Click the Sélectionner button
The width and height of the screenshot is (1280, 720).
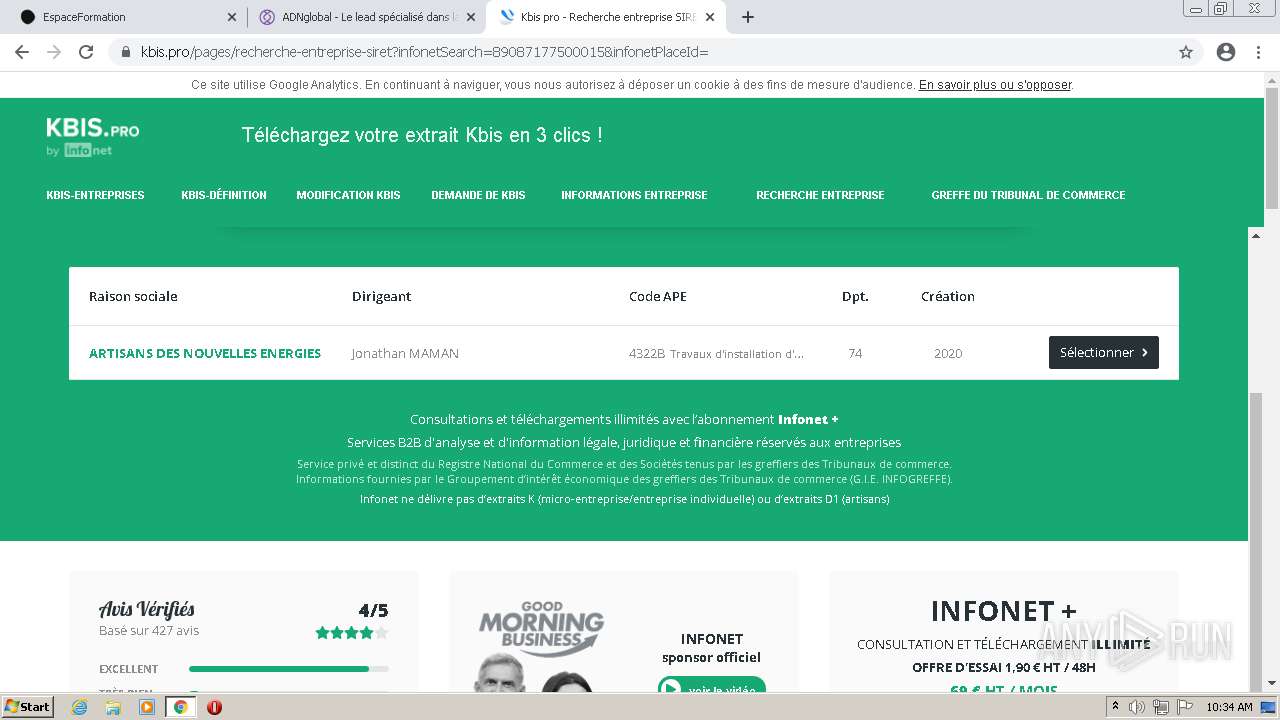coord(1104,352)
